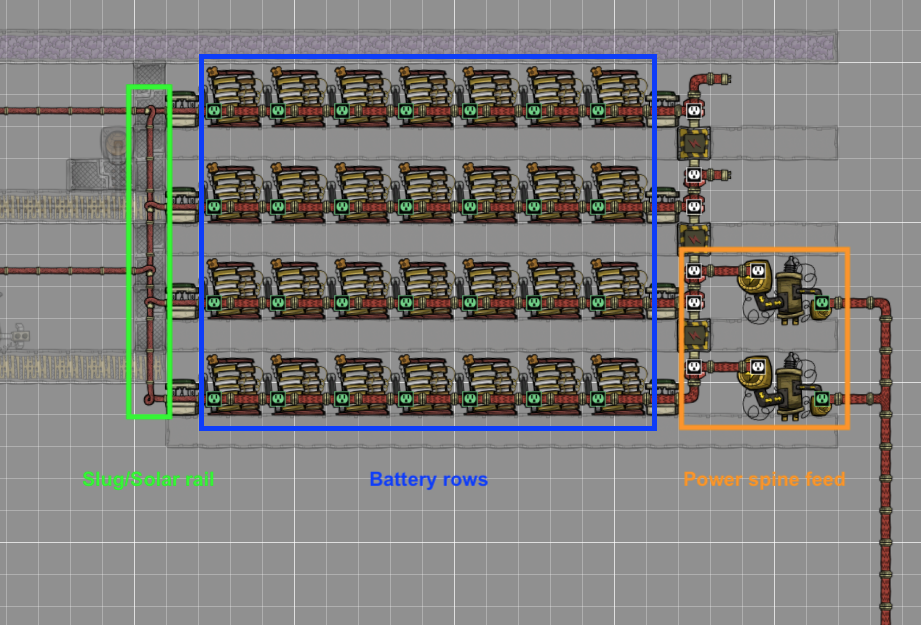
Task: Click the fifth battery in the second row
Action: (490, 193)
